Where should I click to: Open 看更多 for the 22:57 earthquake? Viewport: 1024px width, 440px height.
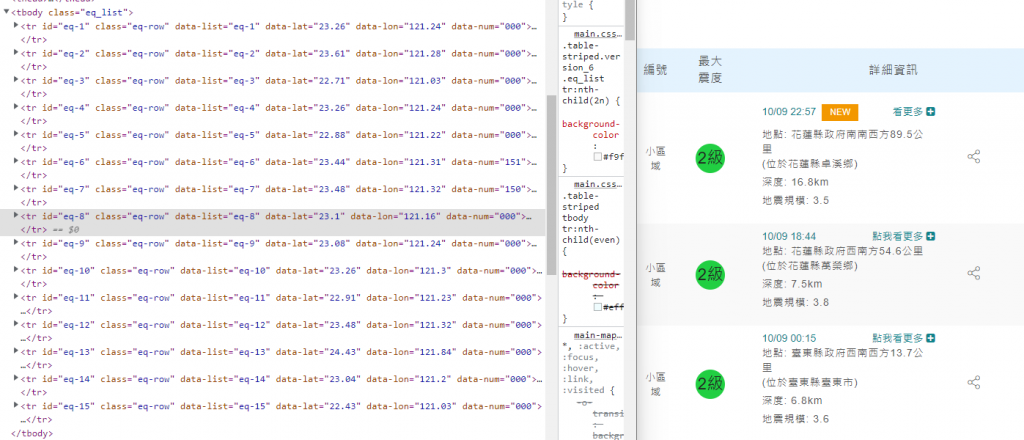(x=914, y=112)
